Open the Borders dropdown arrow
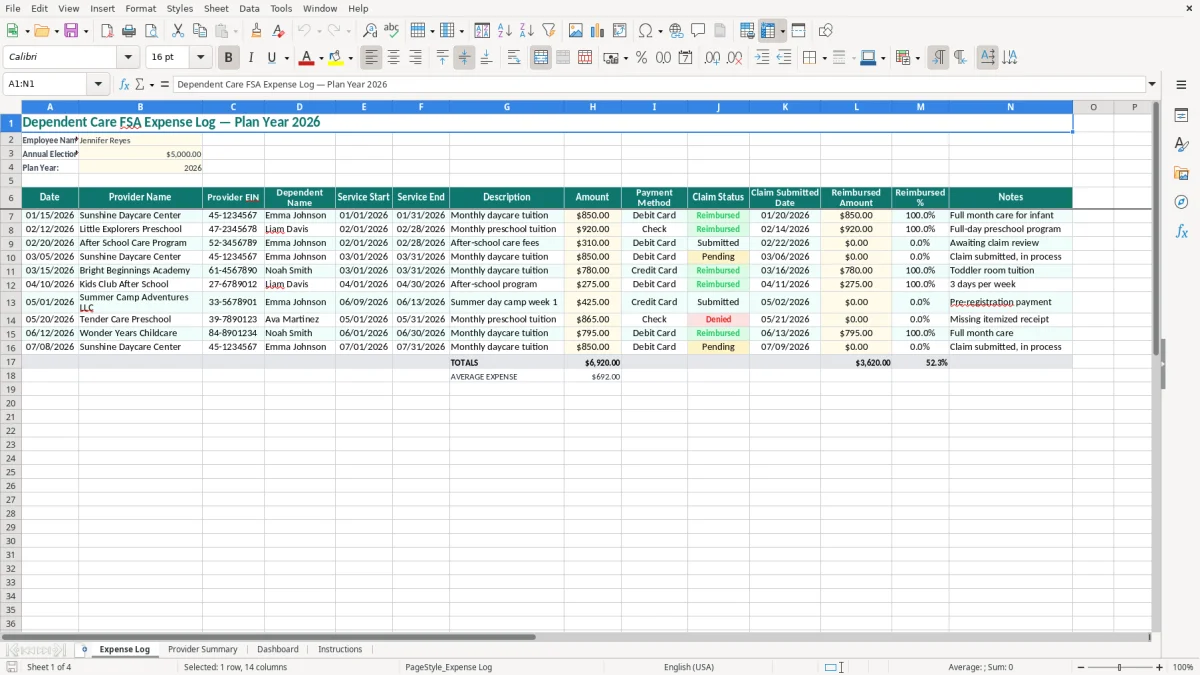Image resolution: width=1200 pixels, height=675 pixels. (823, 59)
